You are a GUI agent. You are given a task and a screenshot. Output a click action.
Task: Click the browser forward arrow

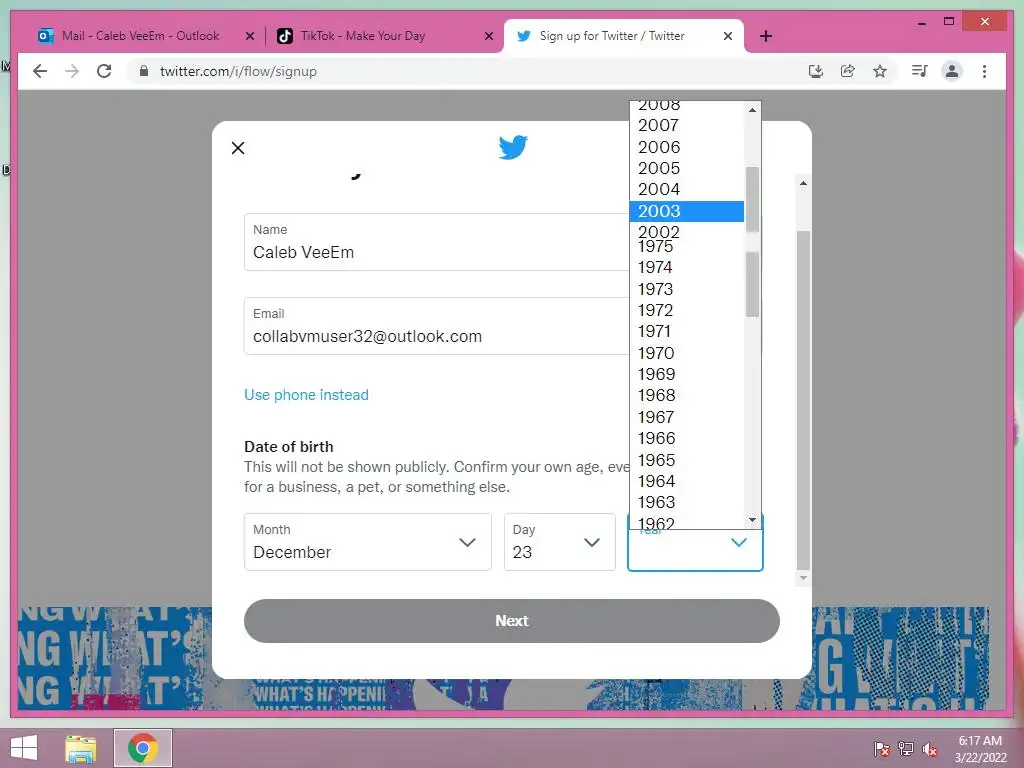point(72,71)
